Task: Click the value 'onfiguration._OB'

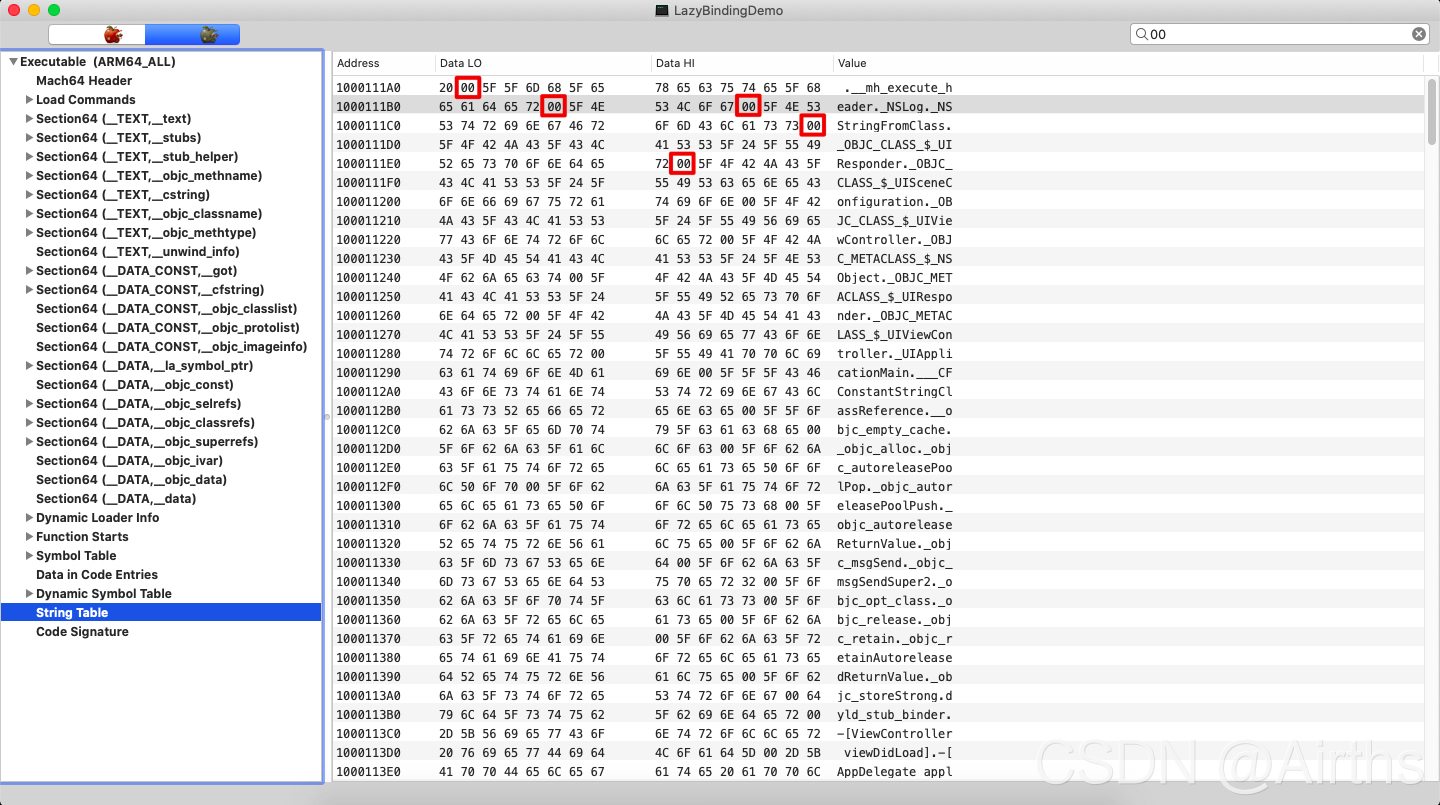Action: click(894, 202)
